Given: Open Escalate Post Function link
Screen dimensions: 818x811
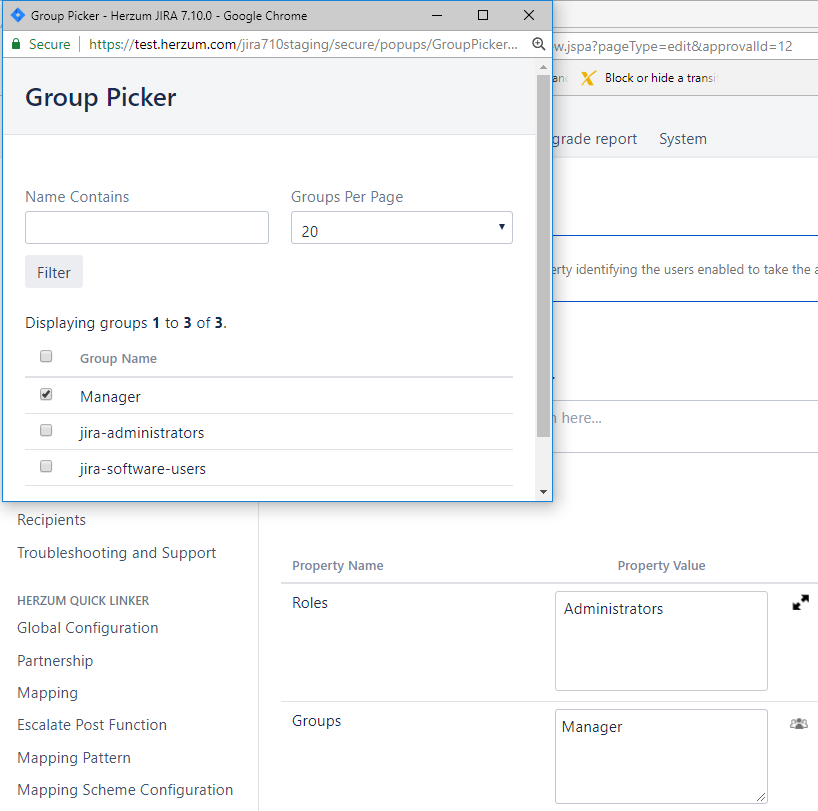Looking at the screenshot, I should 92,725.
